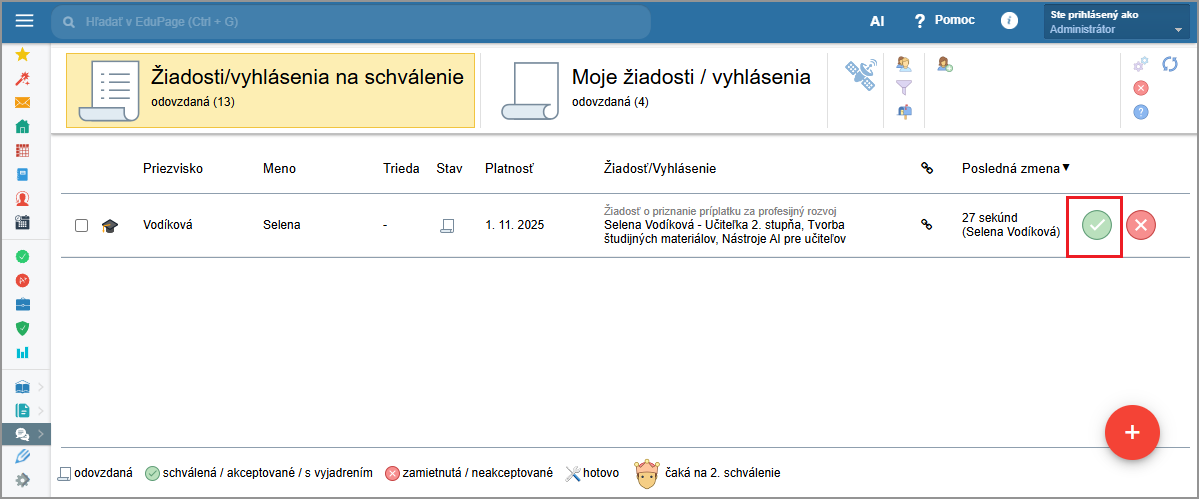Viewport: 1199px width, 499px height.
Task: Open the blue question mark help icon
Action: point(1141,111)
